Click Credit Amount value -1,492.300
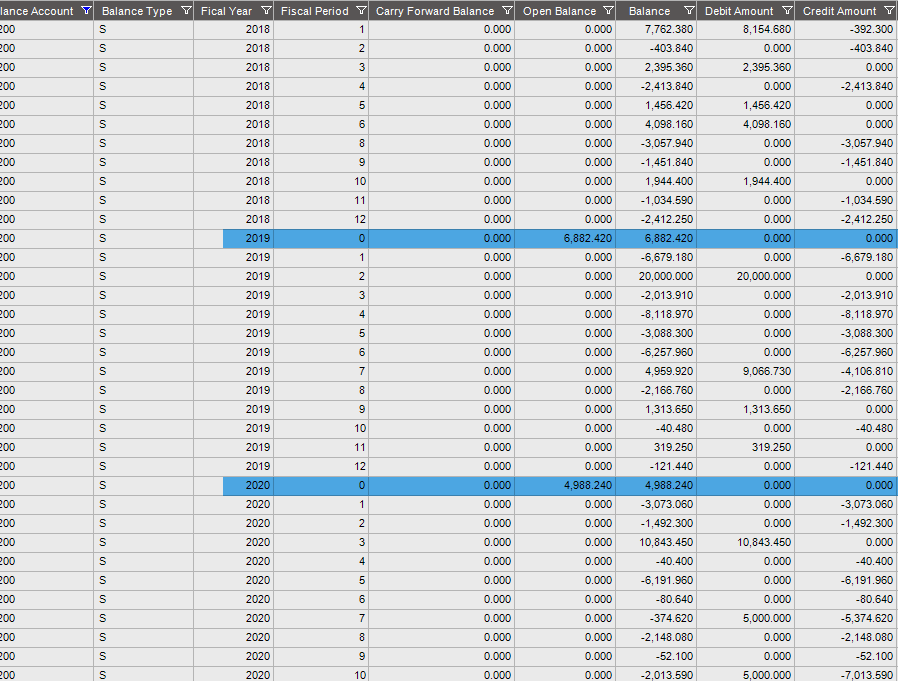 click(867, 523)
